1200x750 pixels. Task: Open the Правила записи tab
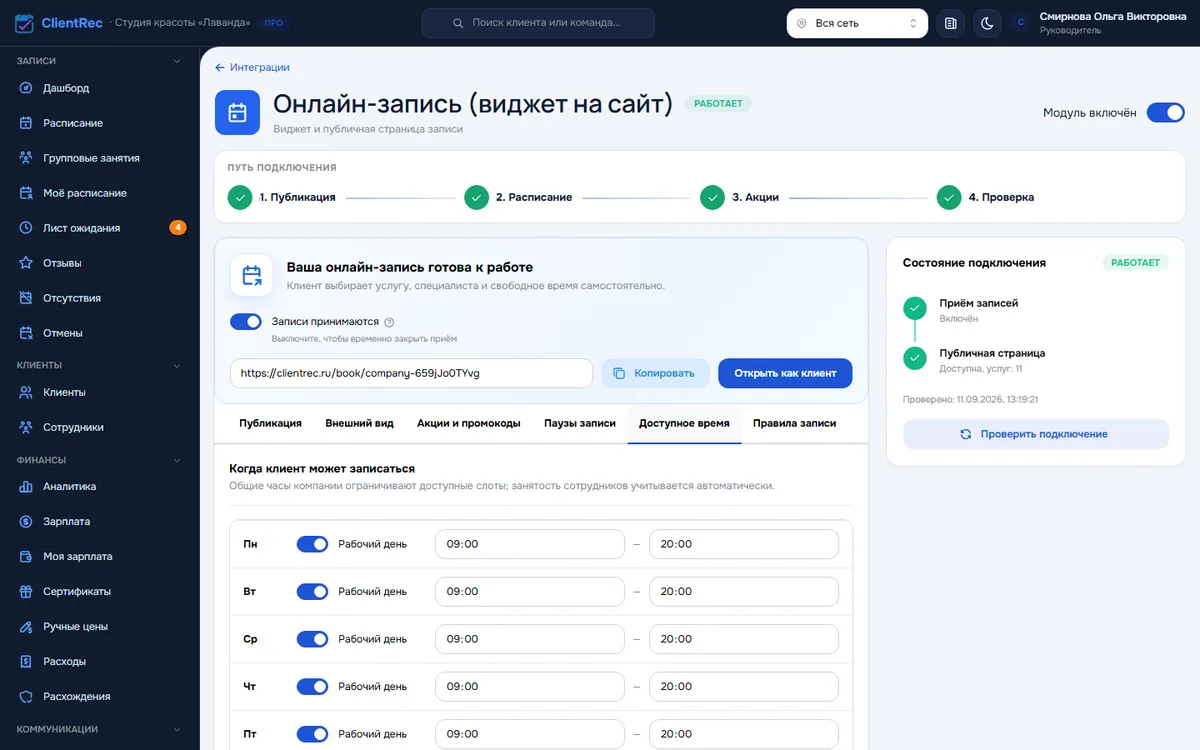tap(794, 423)
